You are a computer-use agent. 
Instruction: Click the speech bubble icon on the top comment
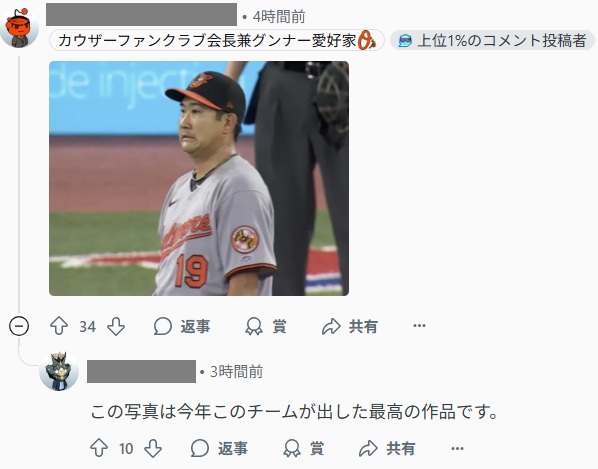tap(163, 326)
